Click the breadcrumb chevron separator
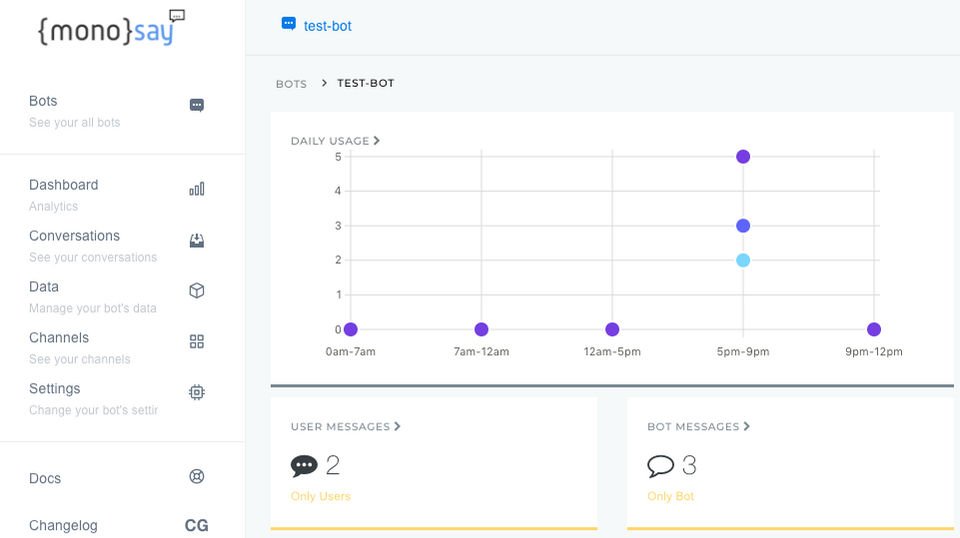This screenshot has height=538, width=960. 324,83
